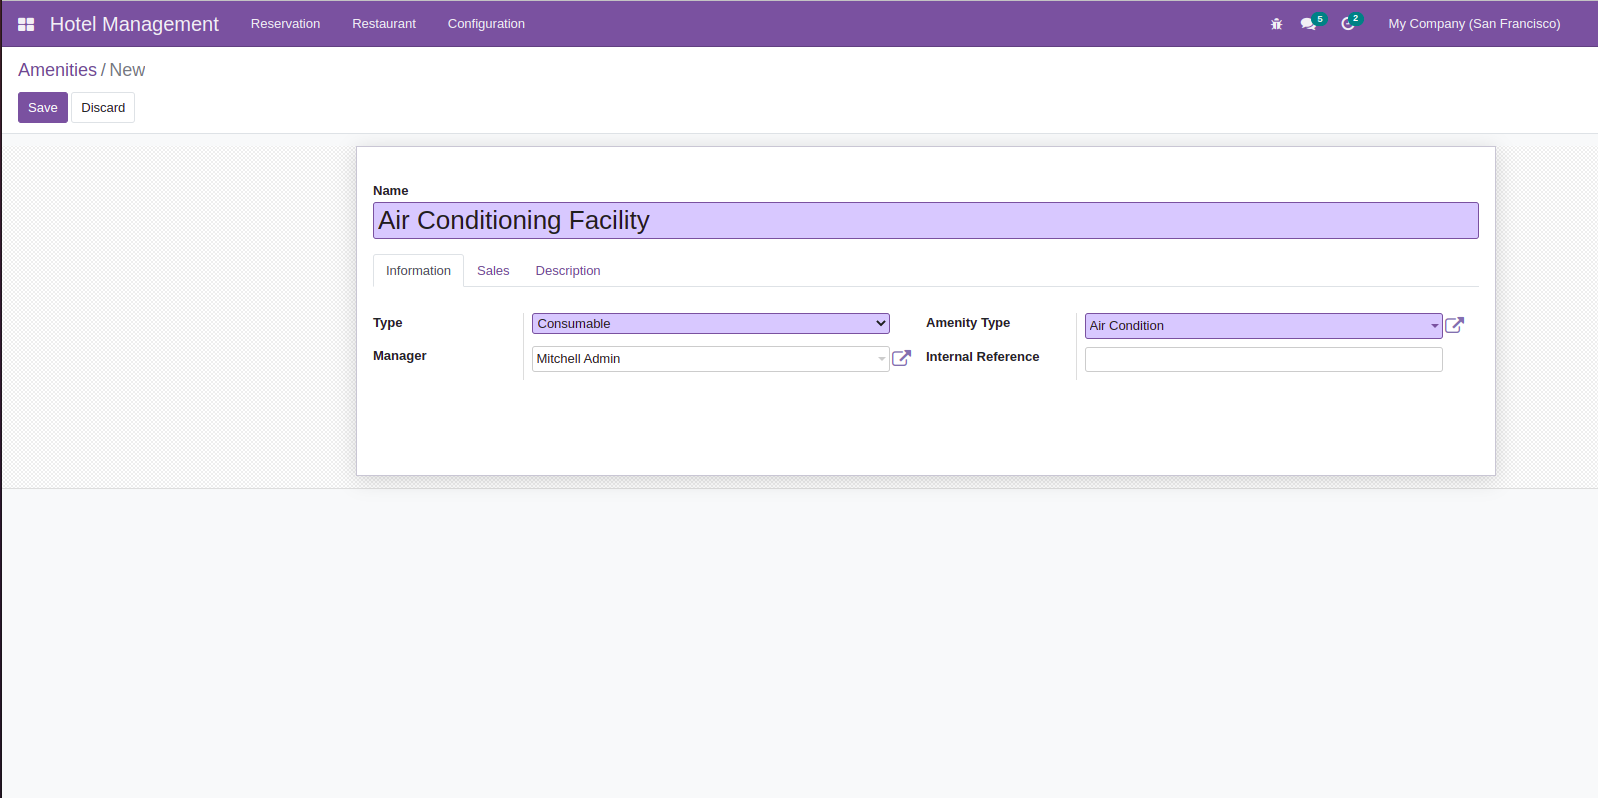Viewport: 1598px width, 798px height.
Task: Expand the Type Consumable dropdown
Action: pyautogui.click(x=710, y=324)
